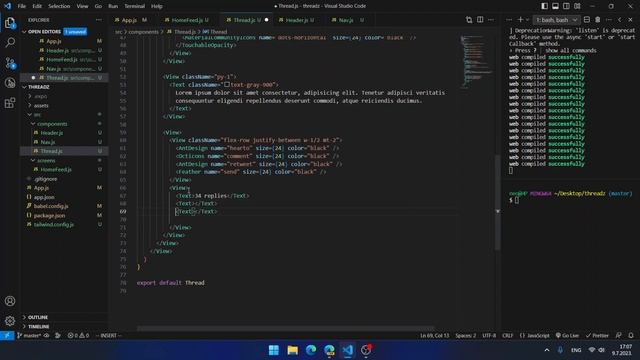This screenshot has height=360, width=640.
Task: Click Spaces: 2 indentation setting
Action: [466, 336]
